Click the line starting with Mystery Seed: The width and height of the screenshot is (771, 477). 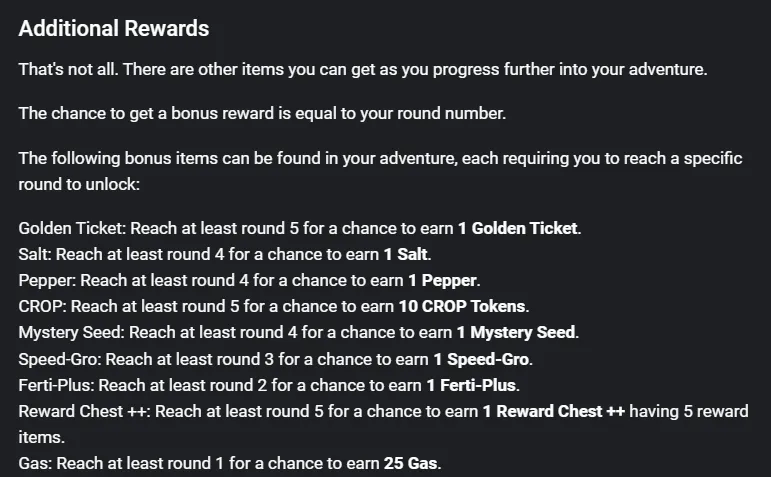299,332
